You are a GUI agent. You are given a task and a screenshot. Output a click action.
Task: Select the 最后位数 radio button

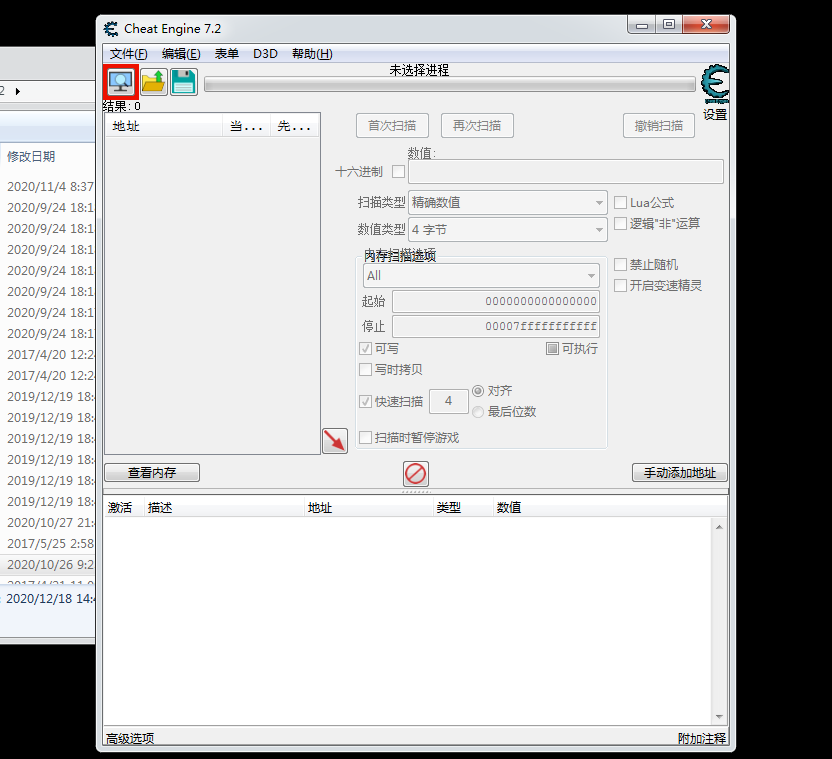[x=478, y=411]
